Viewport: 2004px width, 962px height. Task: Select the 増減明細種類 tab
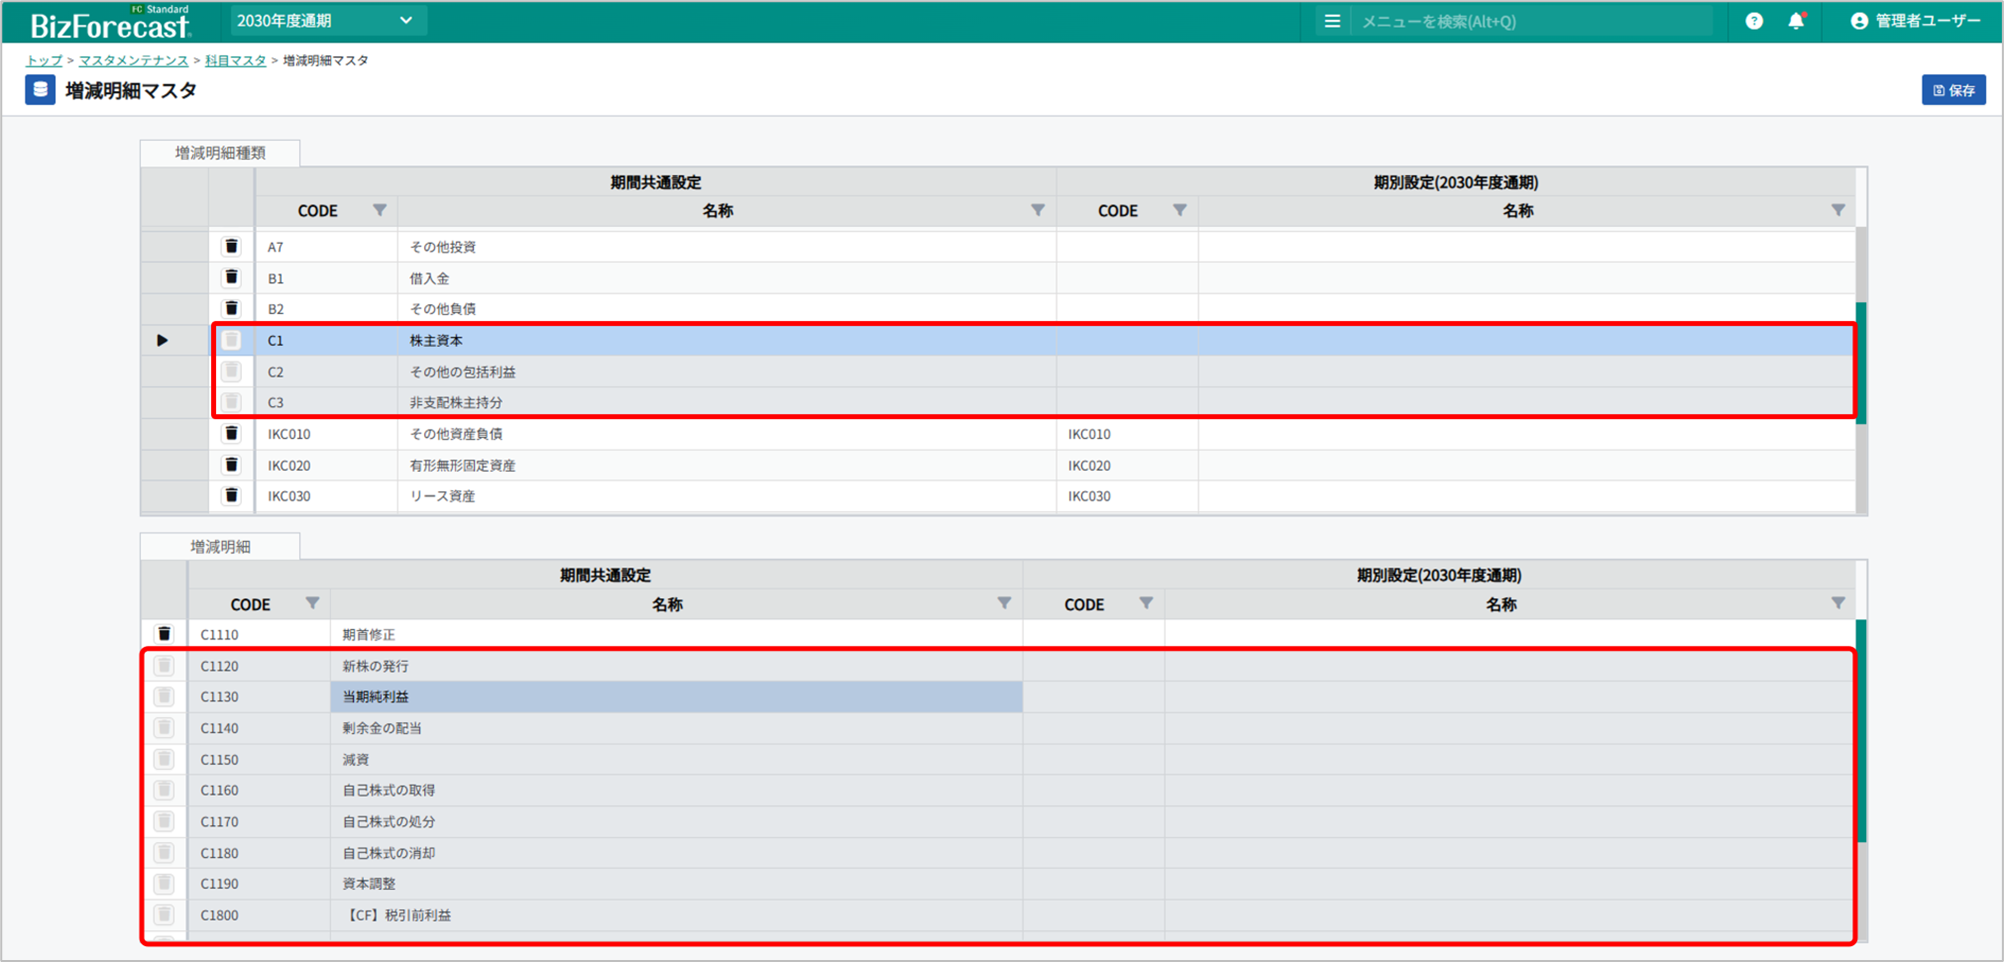(220, 153)
